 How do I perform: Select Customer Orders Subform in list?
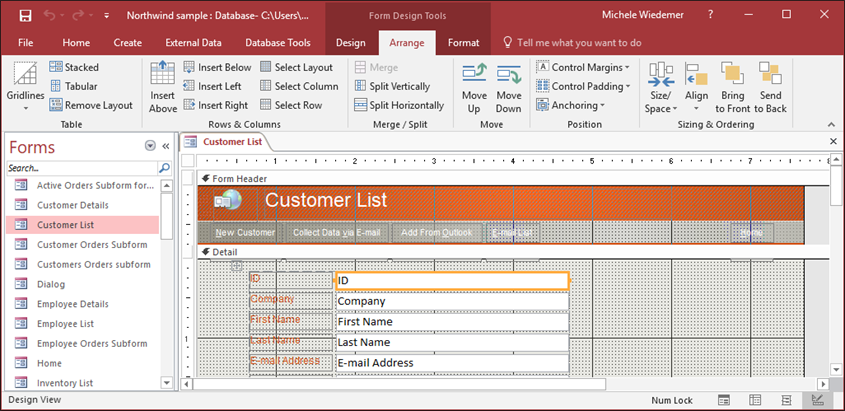pyautogui.click(x=83, y=245)
